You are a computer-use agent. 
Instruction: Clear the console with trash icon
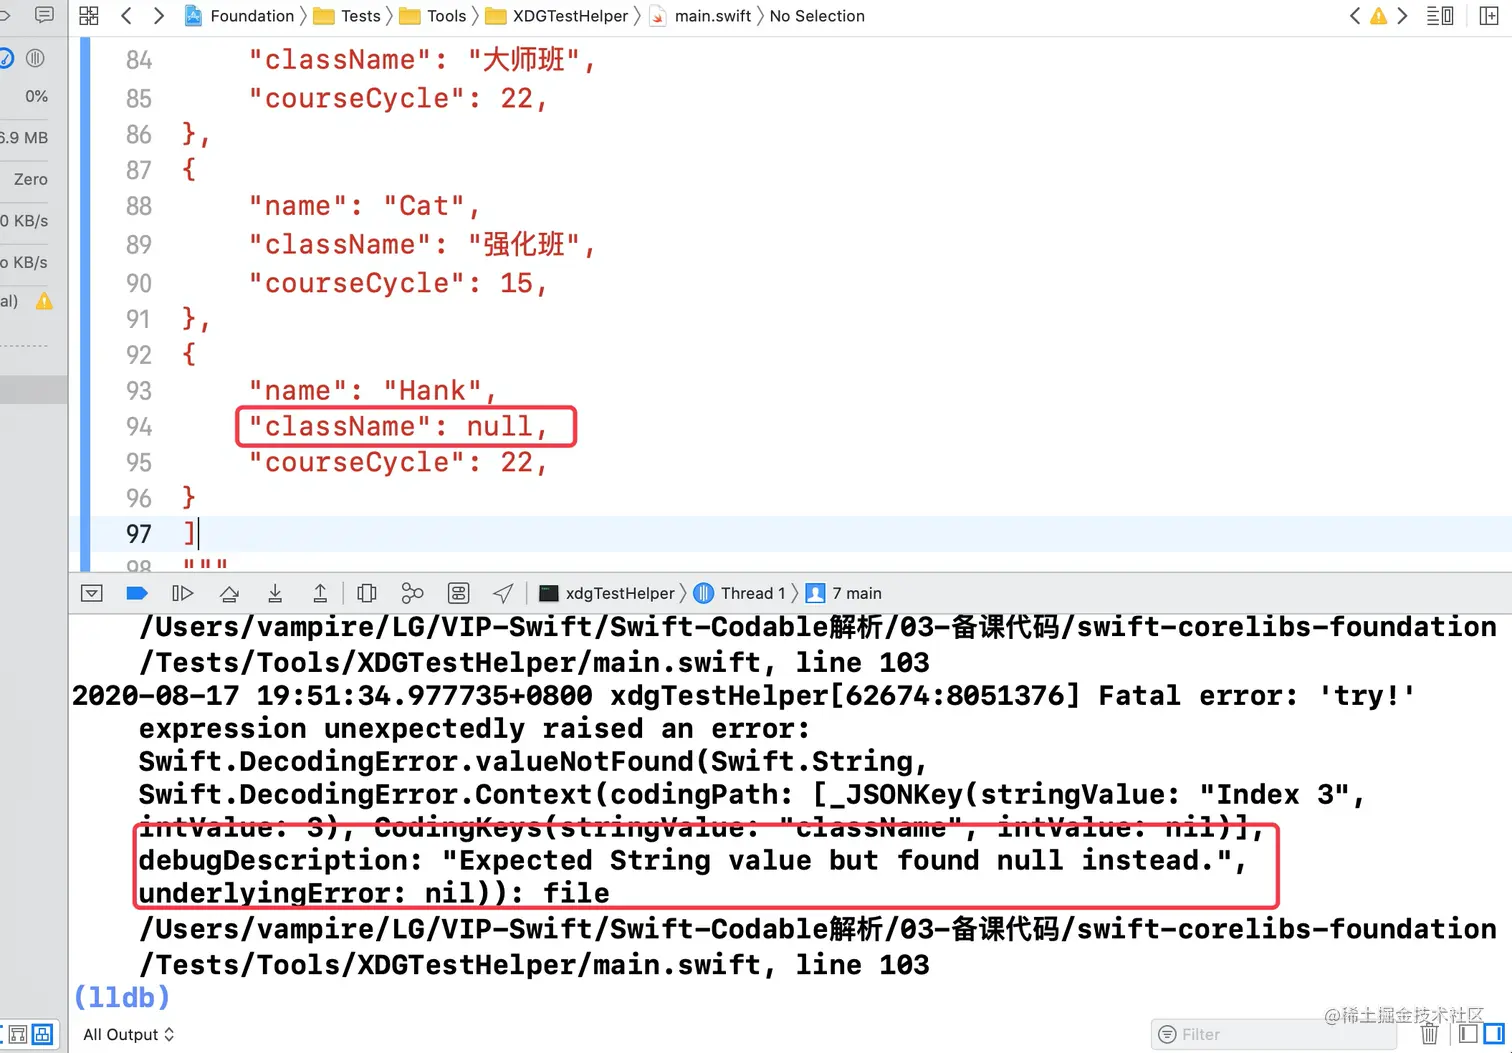(x=1429, y=1034)
